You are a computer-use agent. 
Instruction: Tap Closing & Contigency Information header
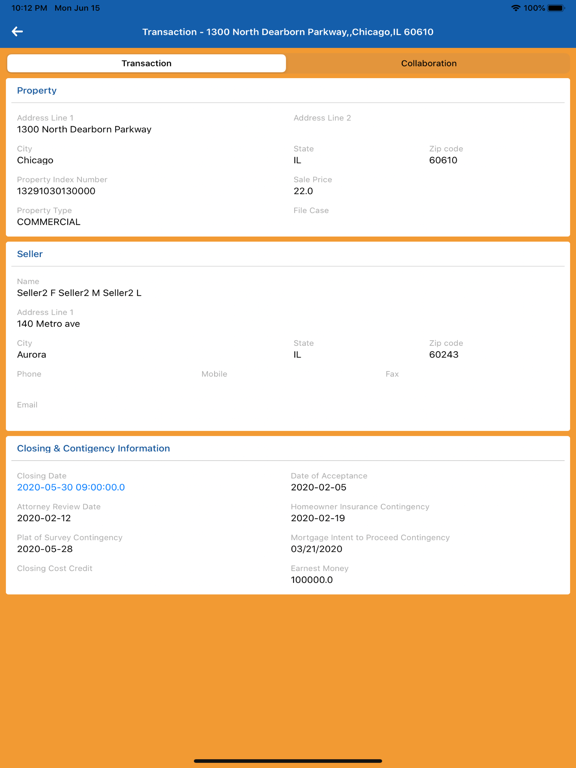(94, 448)
